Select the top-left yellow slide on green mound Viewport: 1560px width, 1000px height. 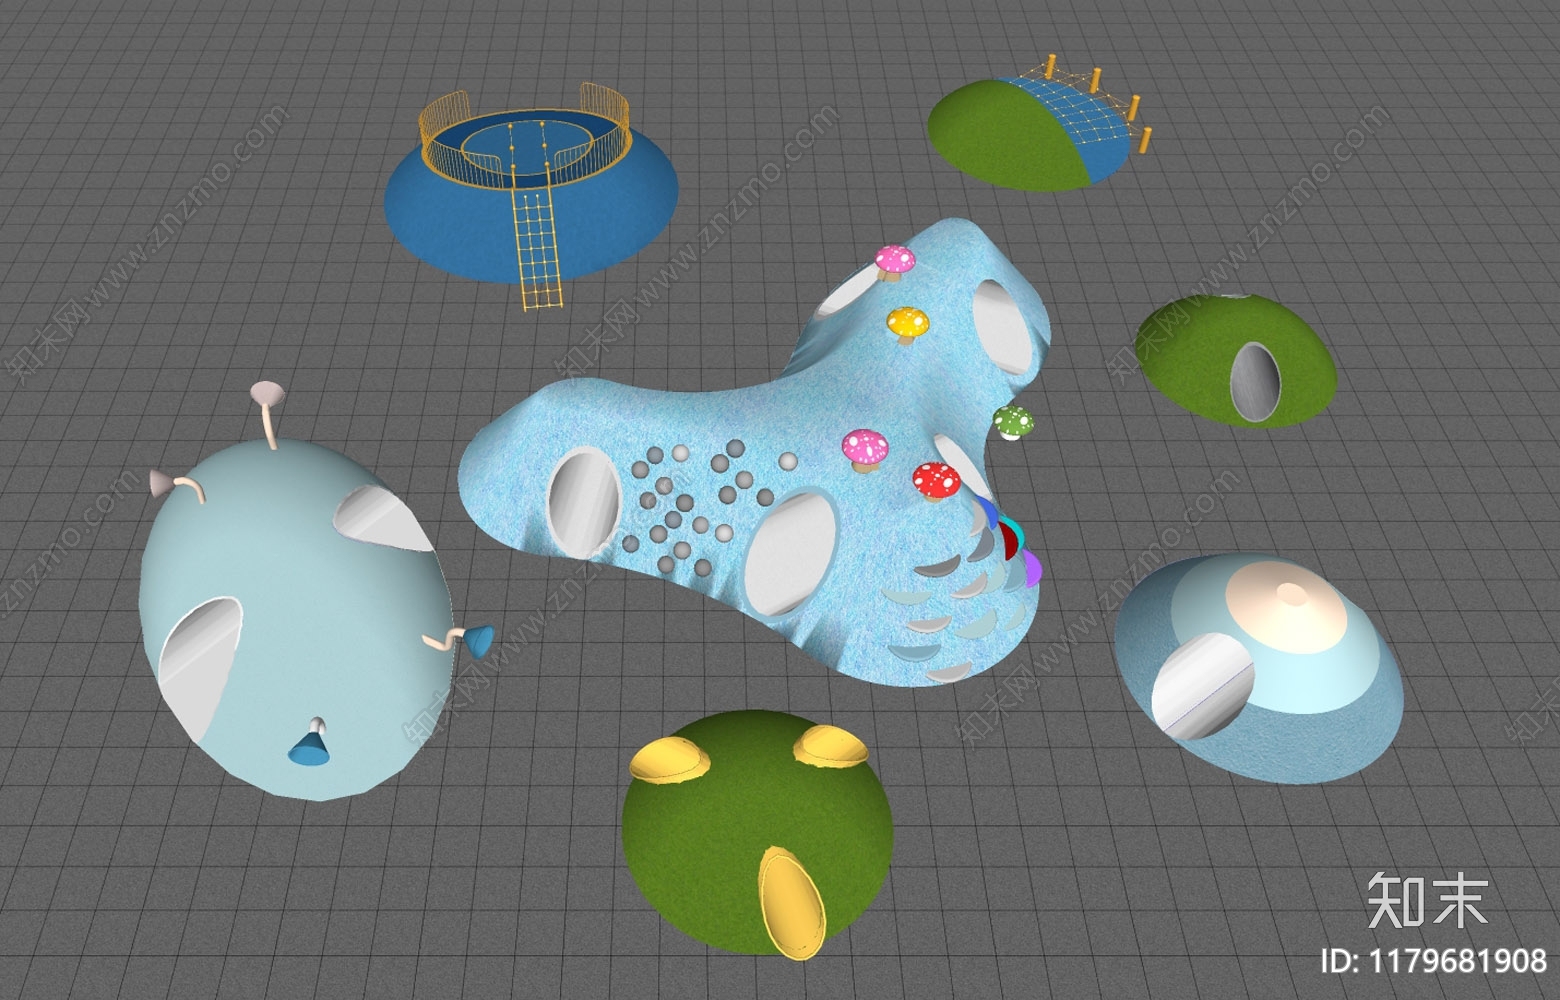pos(670,760)
